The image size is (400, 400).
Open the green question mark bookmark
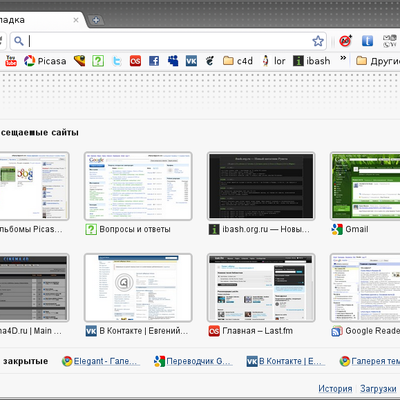point(98,61)
